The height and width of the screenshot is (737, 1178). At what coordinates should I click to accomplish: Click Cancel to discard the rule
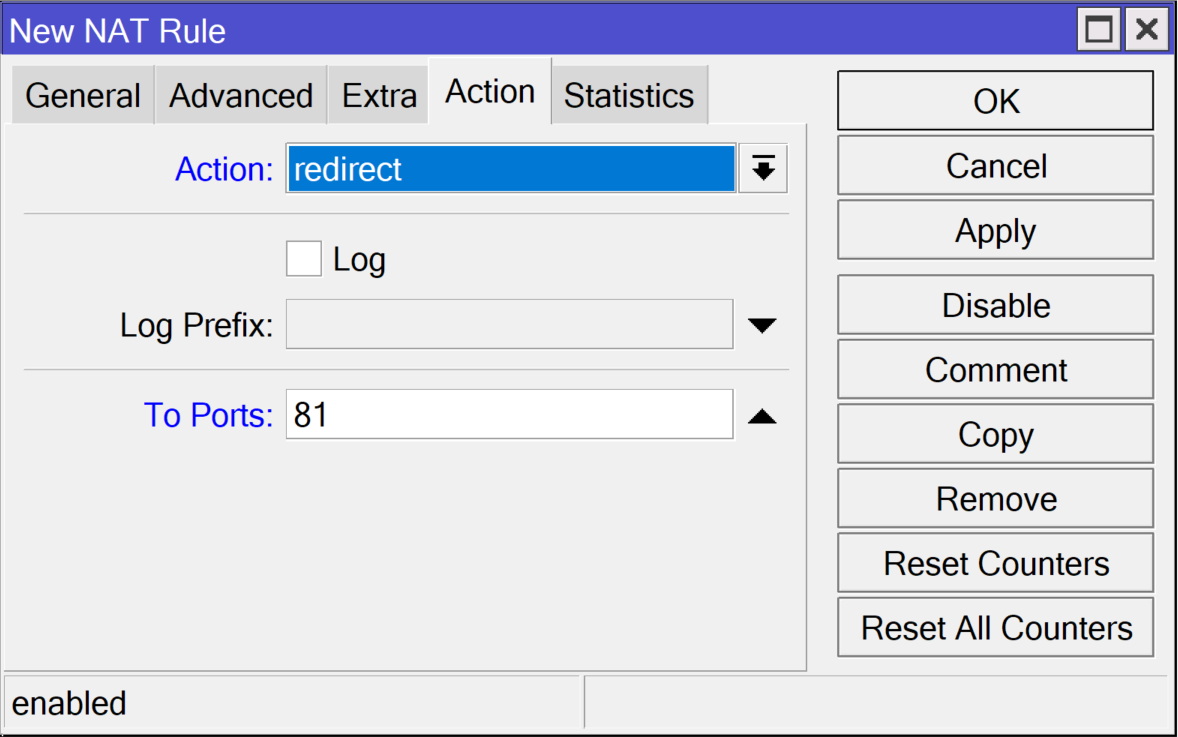tap(995, 166)
